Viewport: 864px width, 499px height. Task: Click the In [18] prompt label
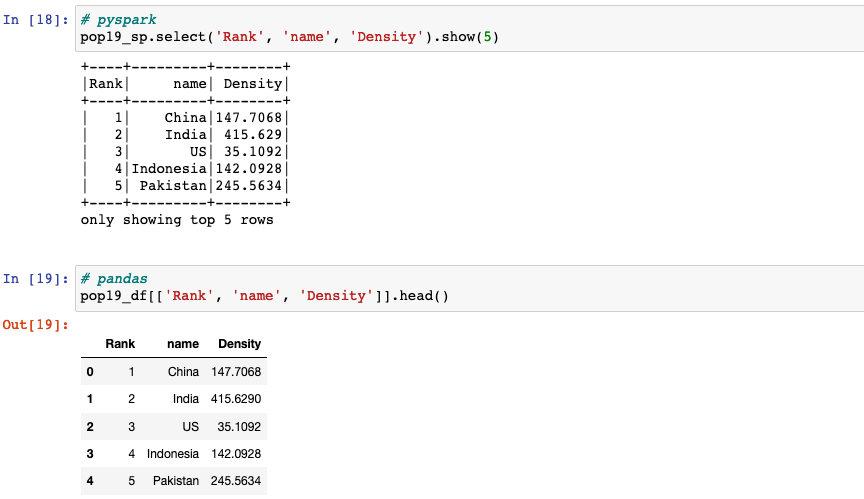click(36, 20)
